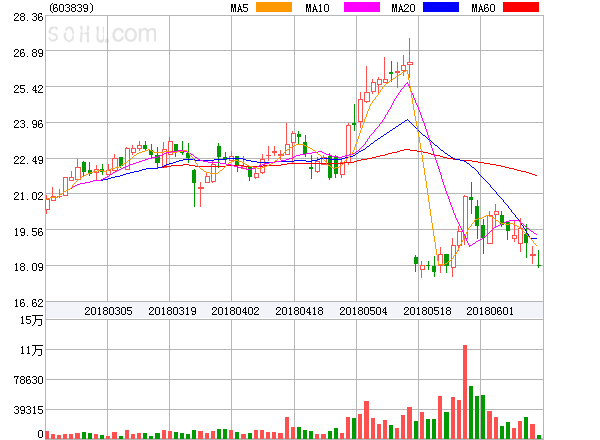Click the 20180319 date label
600x440 pixels.
pos(172,311)
